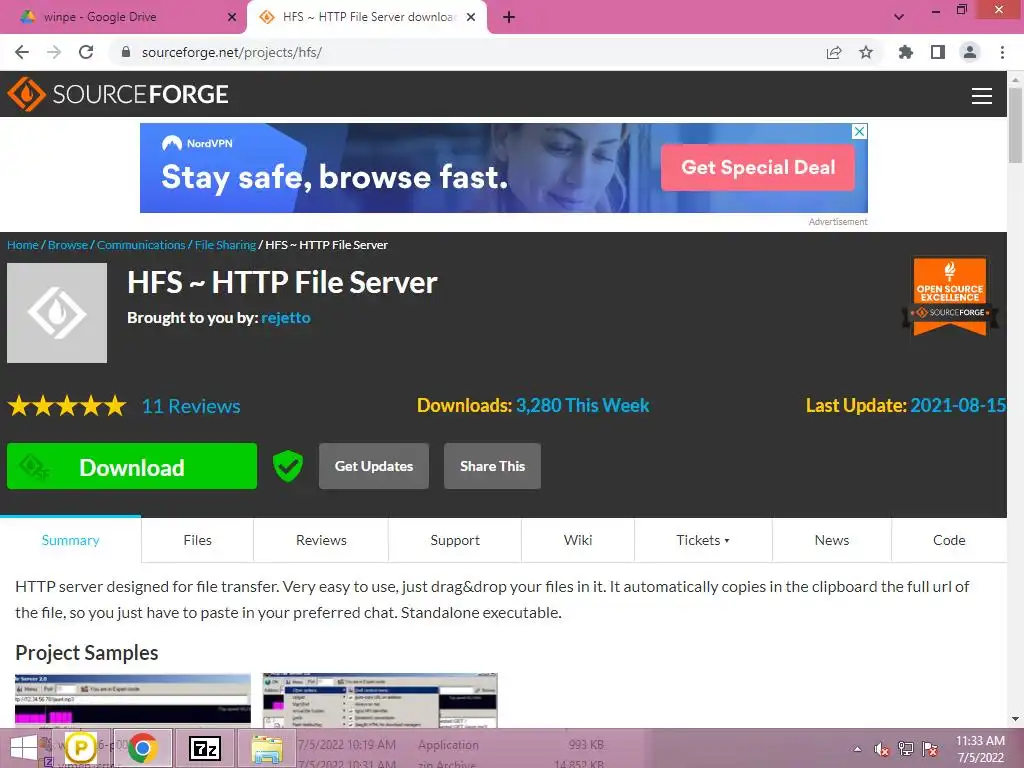Open the 11 Reviews link
This screenshot has height=768, width=1024.
tap(191, 406)
